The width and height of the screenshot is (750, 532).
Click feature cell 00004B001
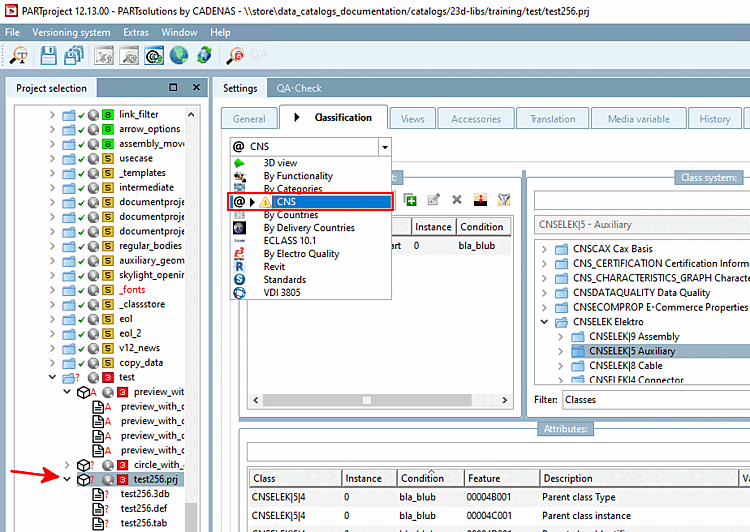(x=488, y=497)
